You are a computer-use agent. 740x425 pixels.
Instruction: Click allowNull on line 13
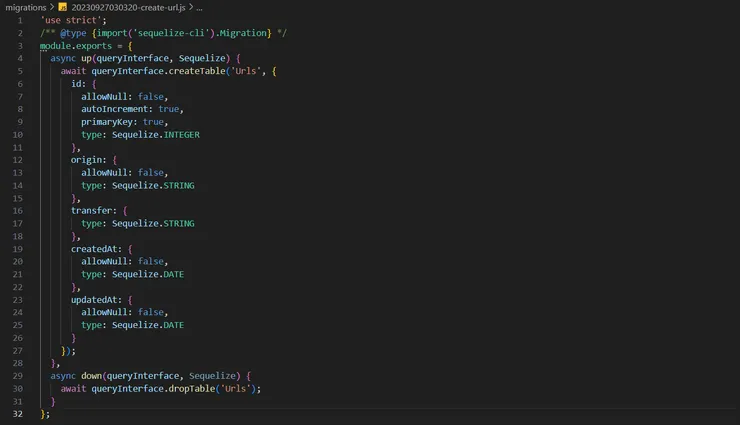point(104,173)
